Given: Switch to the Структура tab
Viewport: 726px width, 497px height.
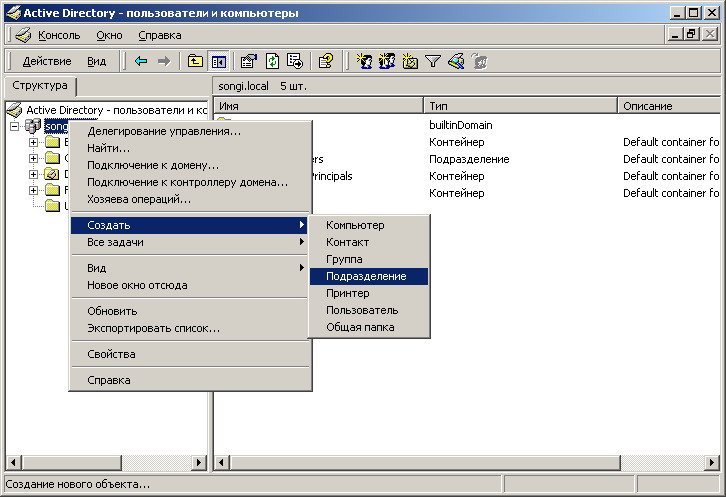Looking at the screenshot, I should tap(40, 86).
